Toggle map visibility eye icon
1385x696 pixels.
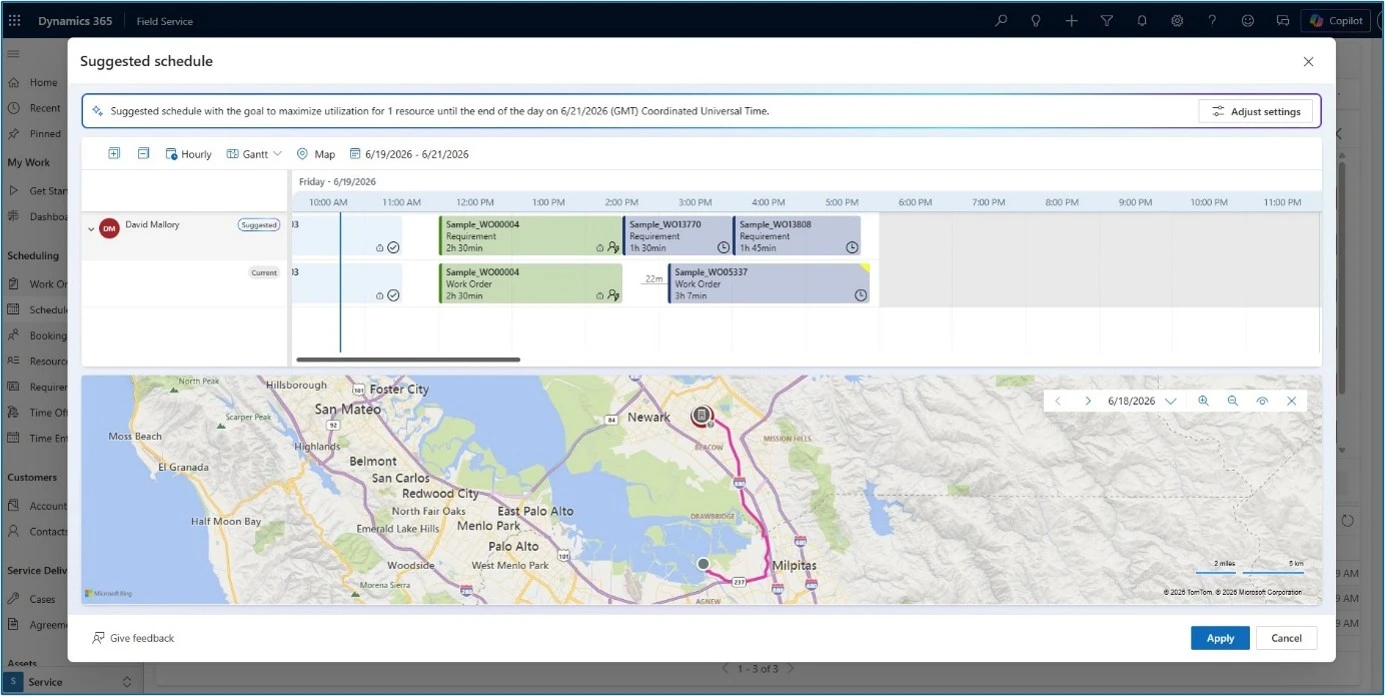click(1262, 401)
